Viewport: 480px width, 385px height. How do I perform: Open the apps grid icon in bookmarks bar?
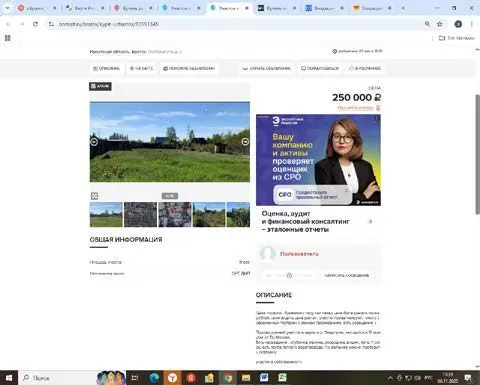pyautogui.click(x=8, y=38)
